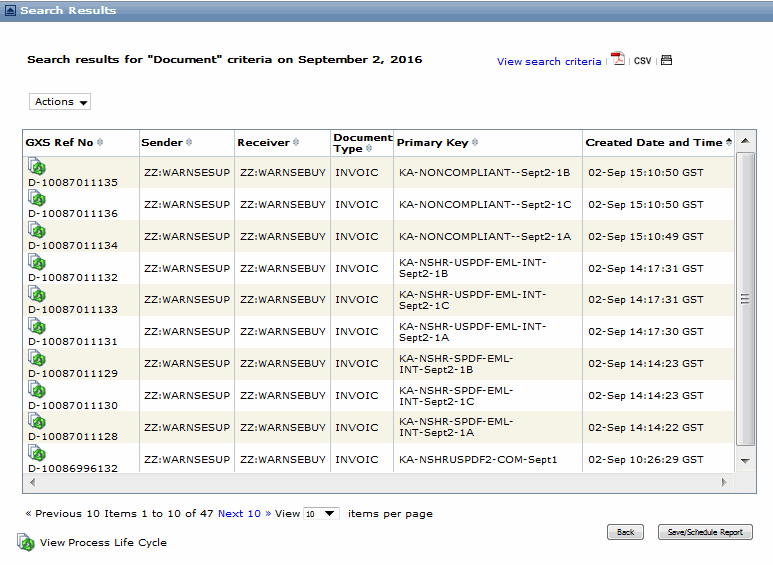Sort by Sender column header
The width and height of the screenshot is (773, 565).
coord(161,143)
